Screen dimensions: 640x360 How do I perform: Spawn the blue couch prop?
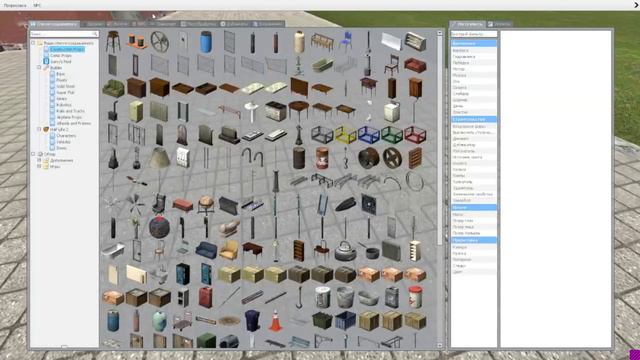click(x=206, y=251)
